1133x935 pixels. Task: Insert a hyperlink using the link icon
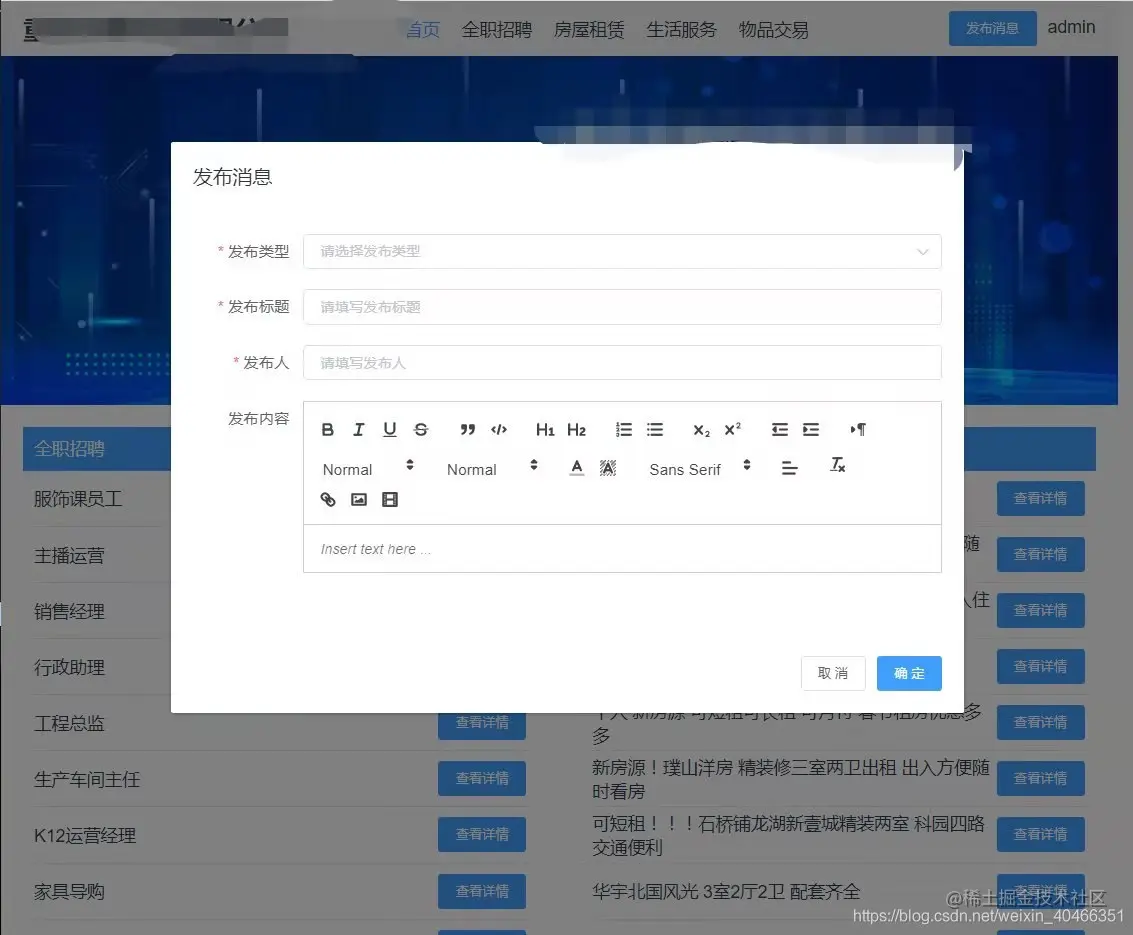coord(327,499)
